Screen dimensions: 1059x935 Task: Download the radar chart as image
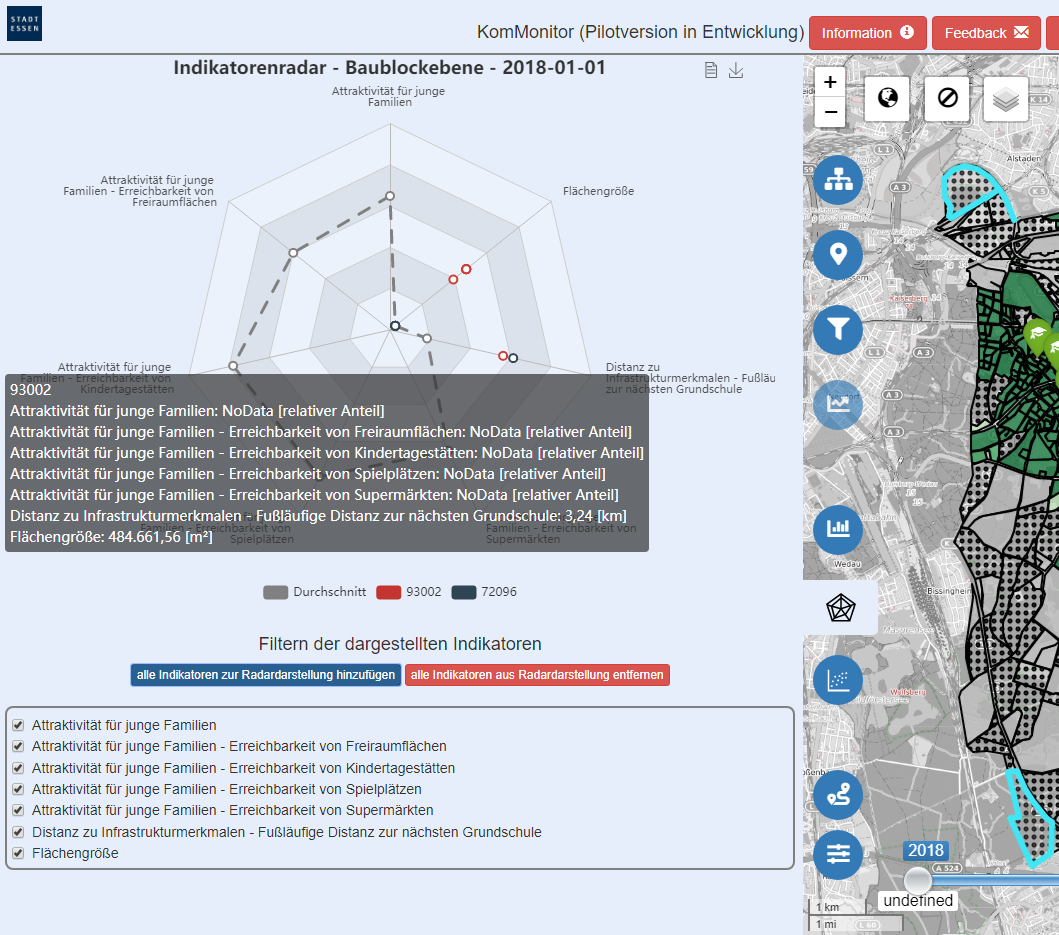click(736, 70)
